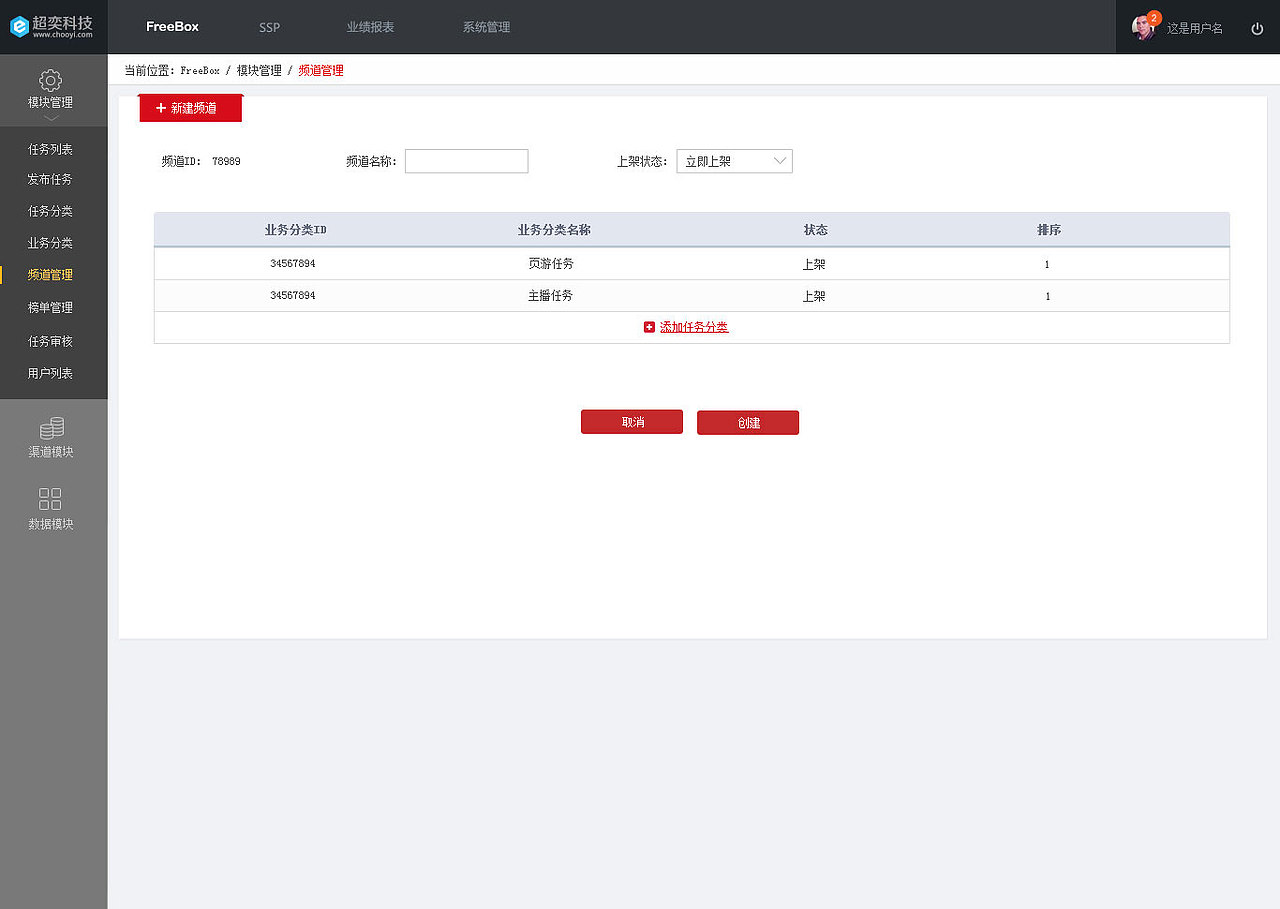The width and height of the screenshot is (1280, 909).
Task: Open 渠道模块 database icon
Action: (x=51, y=428)
